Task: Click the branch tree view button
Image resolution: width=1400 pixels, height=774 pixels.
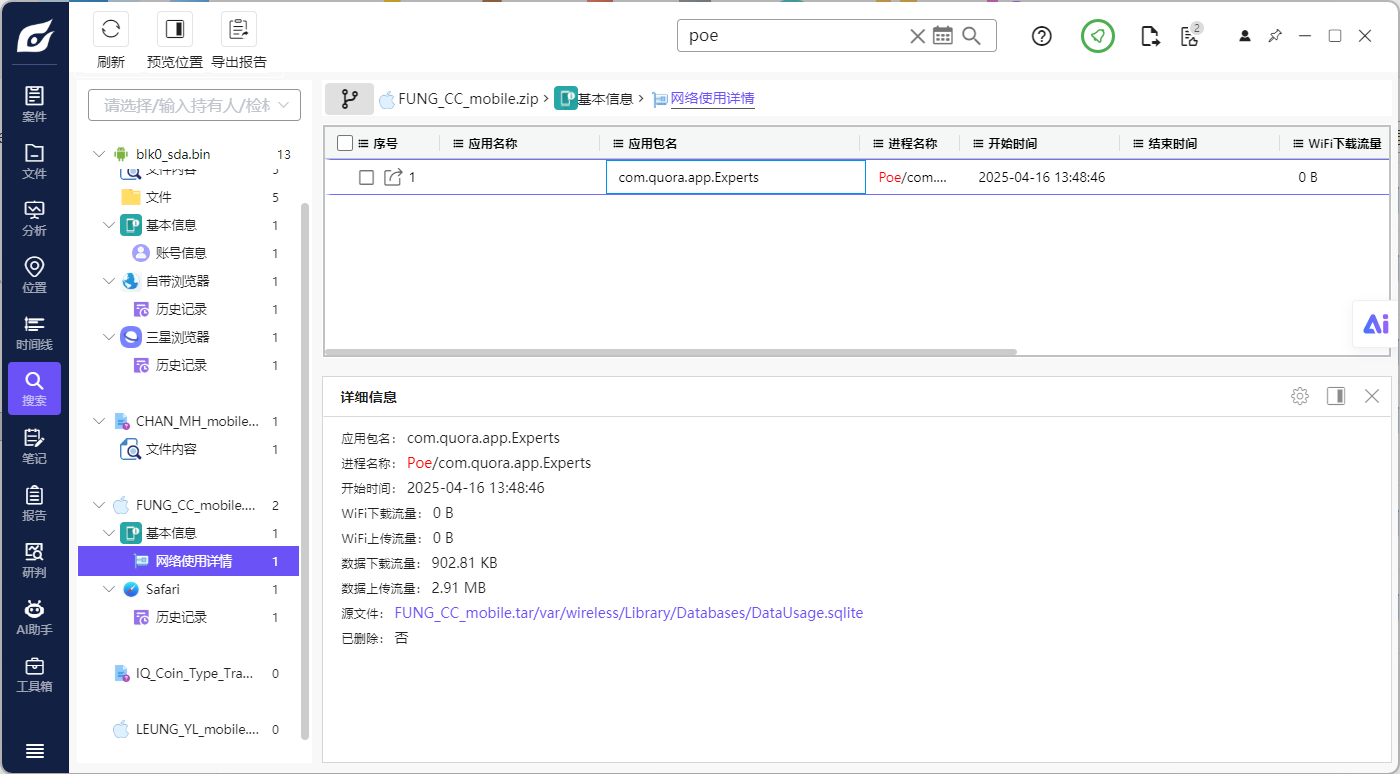Action: coord(349,99)
